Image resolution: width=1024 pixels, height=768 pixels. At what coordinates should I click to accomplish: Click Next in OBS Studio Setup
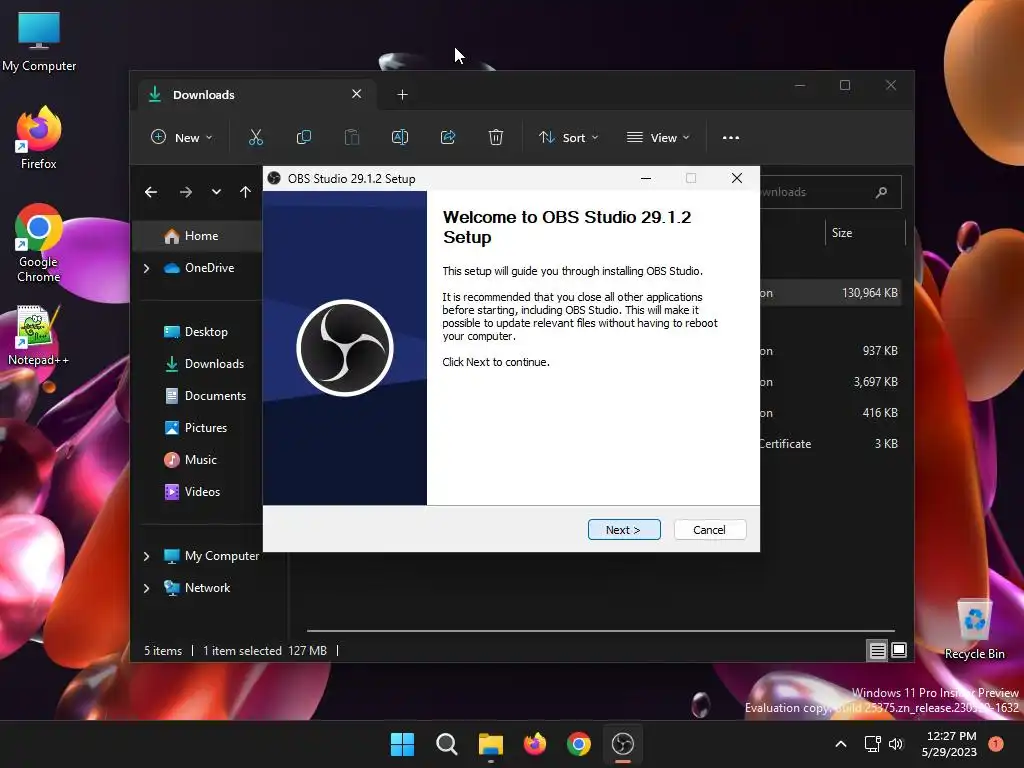click(x=624, y=530)
